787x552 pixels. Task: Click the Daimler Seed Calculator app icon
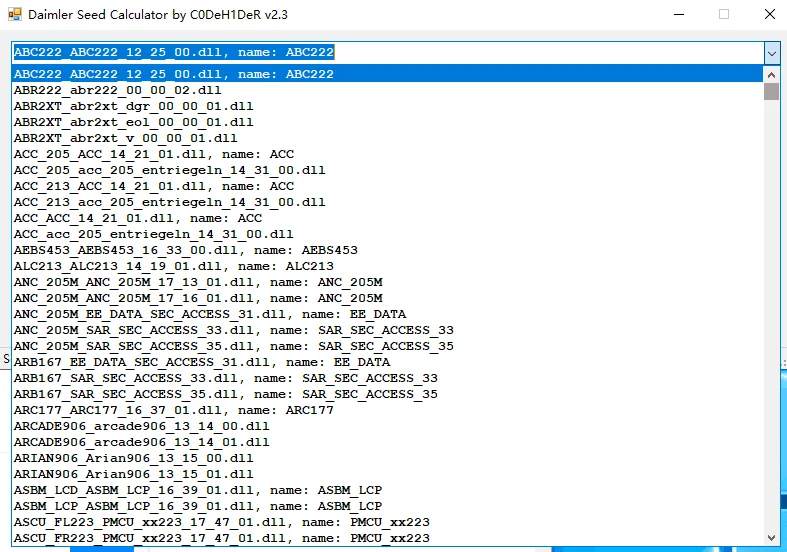click(15, 14)
